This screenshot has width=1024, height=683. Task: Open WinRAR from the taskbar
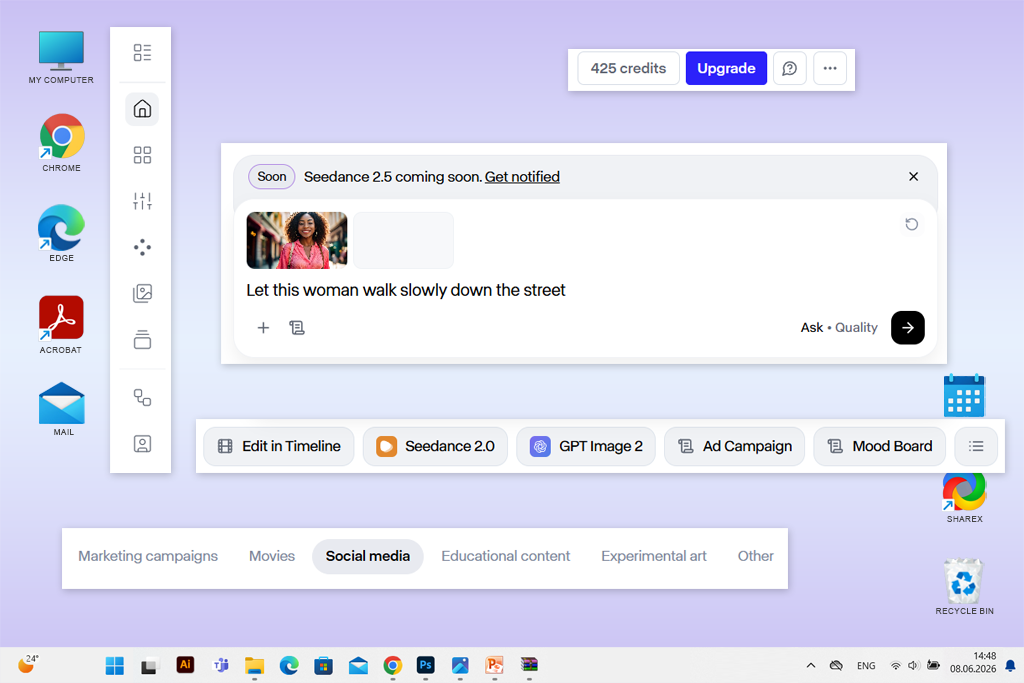[x=529, y=665]
